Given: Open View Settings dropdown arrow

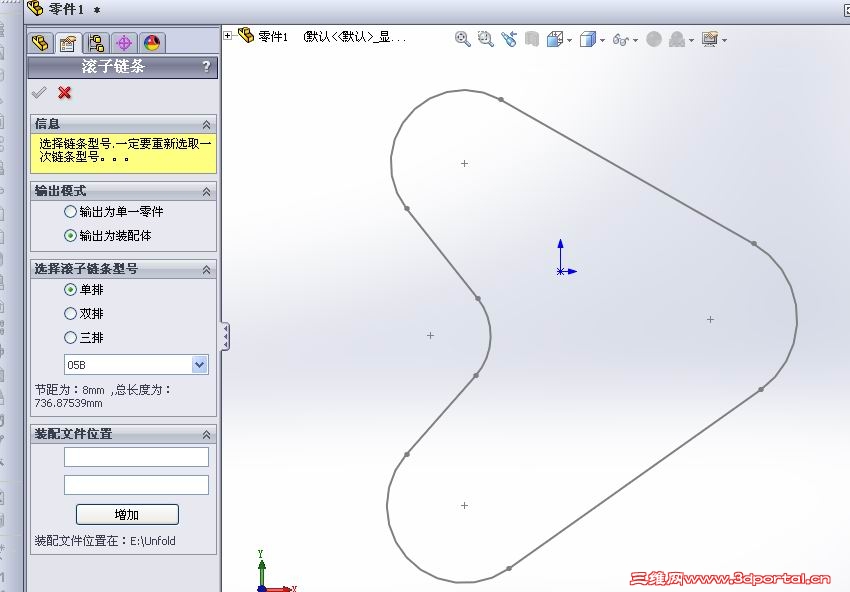Looking at the screenshot, I should [x=724, y=40].
